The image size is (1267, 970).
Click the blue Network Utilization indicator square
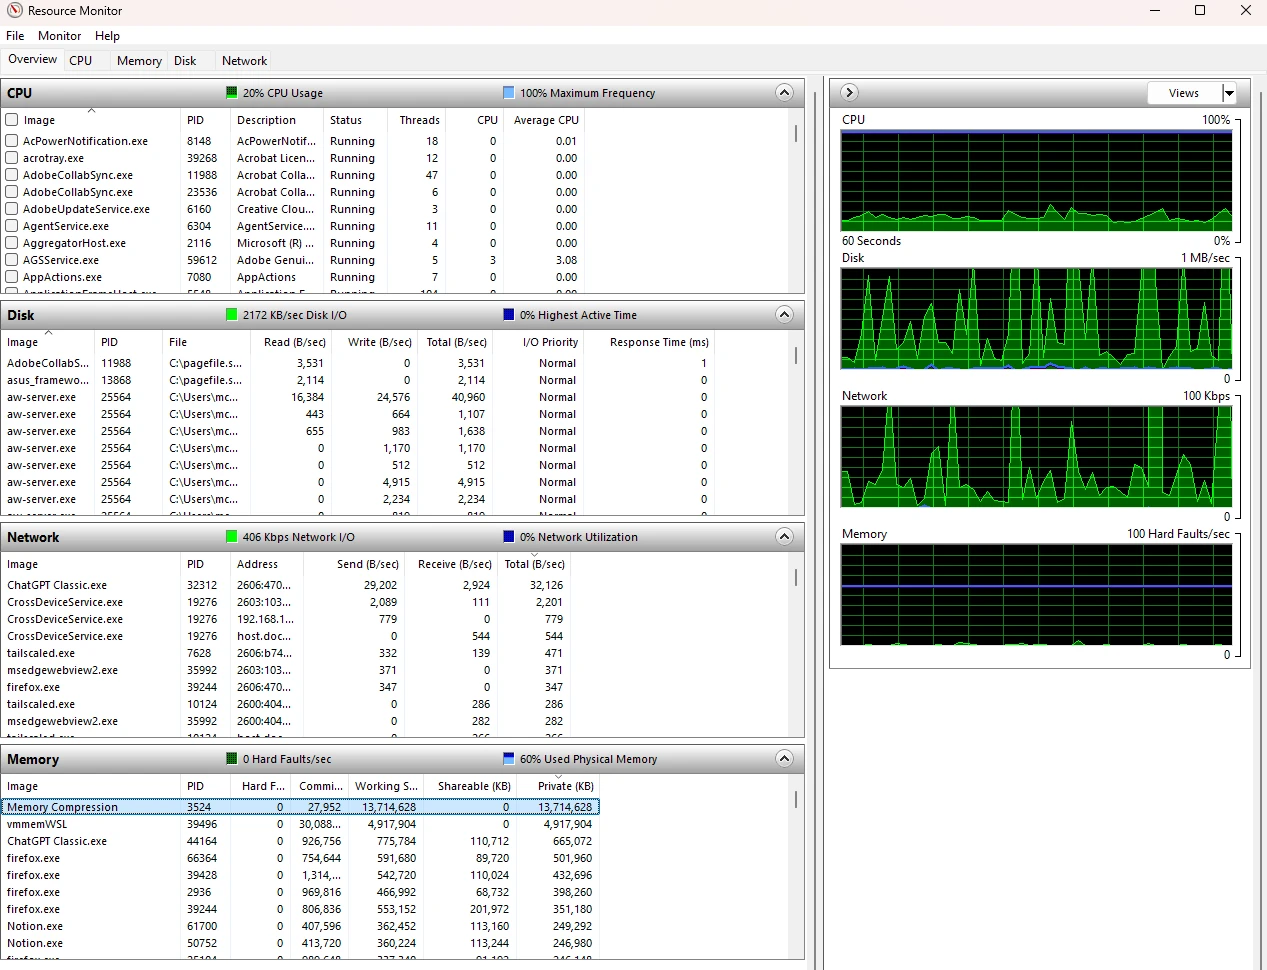point(509,537)
